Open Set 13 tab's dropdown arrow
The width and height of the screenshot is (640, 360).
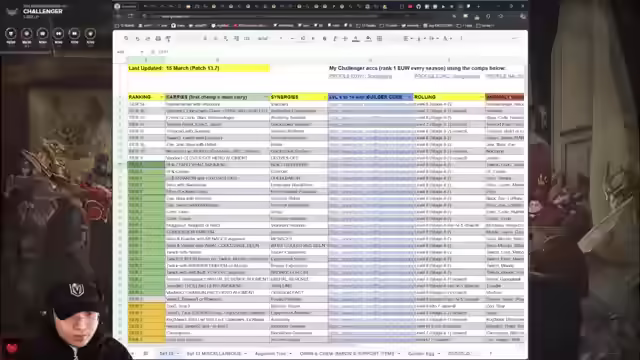point(178,353)
